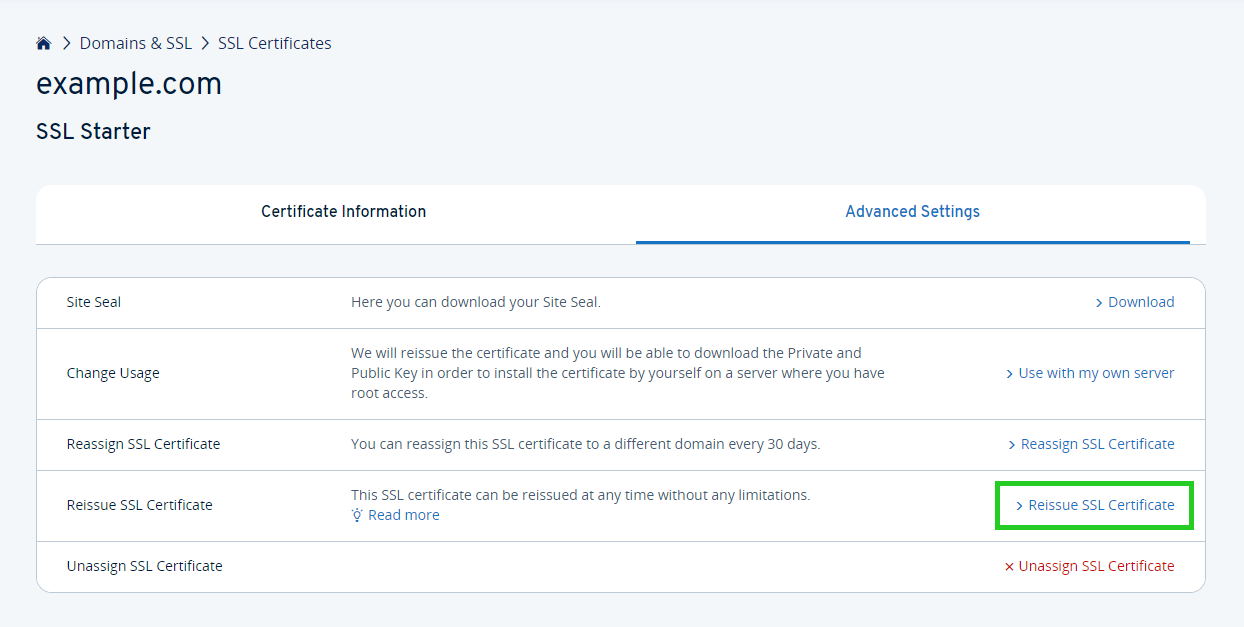The image size is (1244, 627).
Task: Open the Domains & SSL breadcrumb link
Action: (135, 43)
